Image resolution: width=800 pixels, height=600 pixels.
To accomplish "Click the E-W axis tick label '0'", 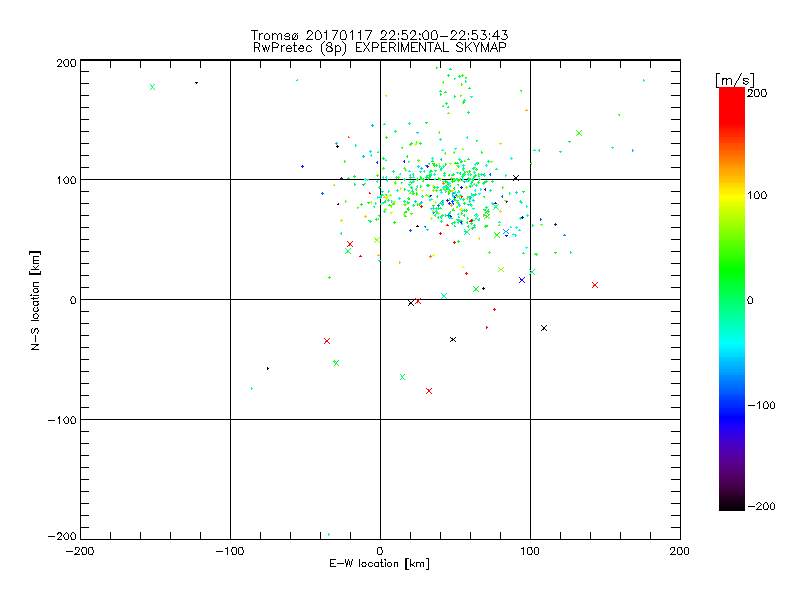I will pos(380,551).
